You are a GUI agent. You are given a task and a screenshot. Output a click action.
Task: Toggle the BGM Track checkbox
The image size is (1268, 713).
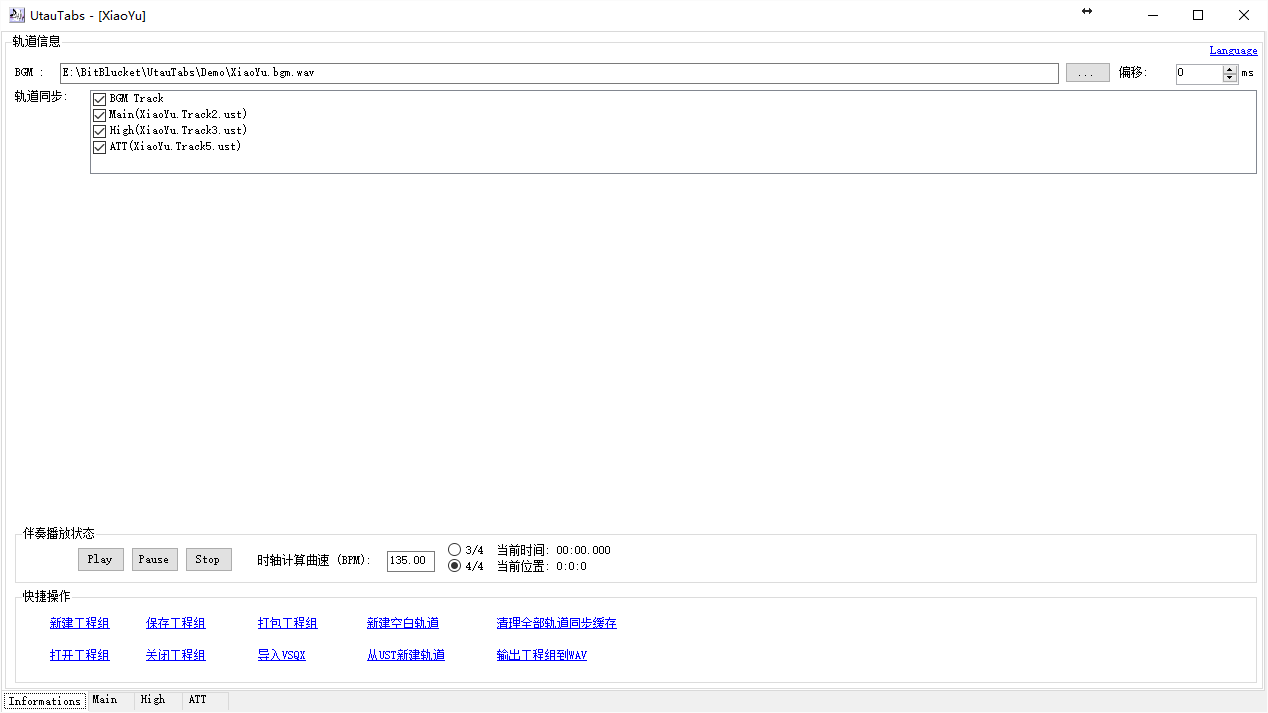(x=99, y=99)
